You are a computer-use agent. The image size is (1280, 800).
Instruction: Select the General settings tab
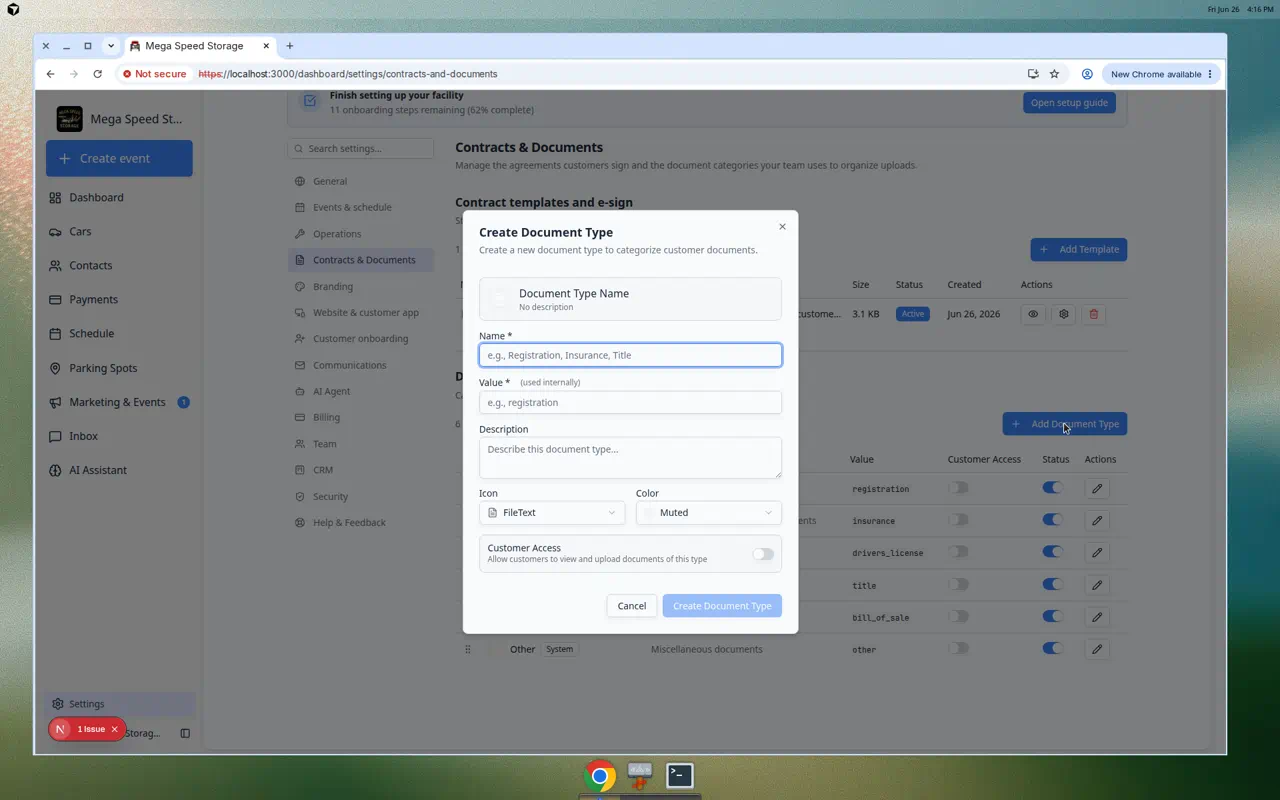(361, 181)
